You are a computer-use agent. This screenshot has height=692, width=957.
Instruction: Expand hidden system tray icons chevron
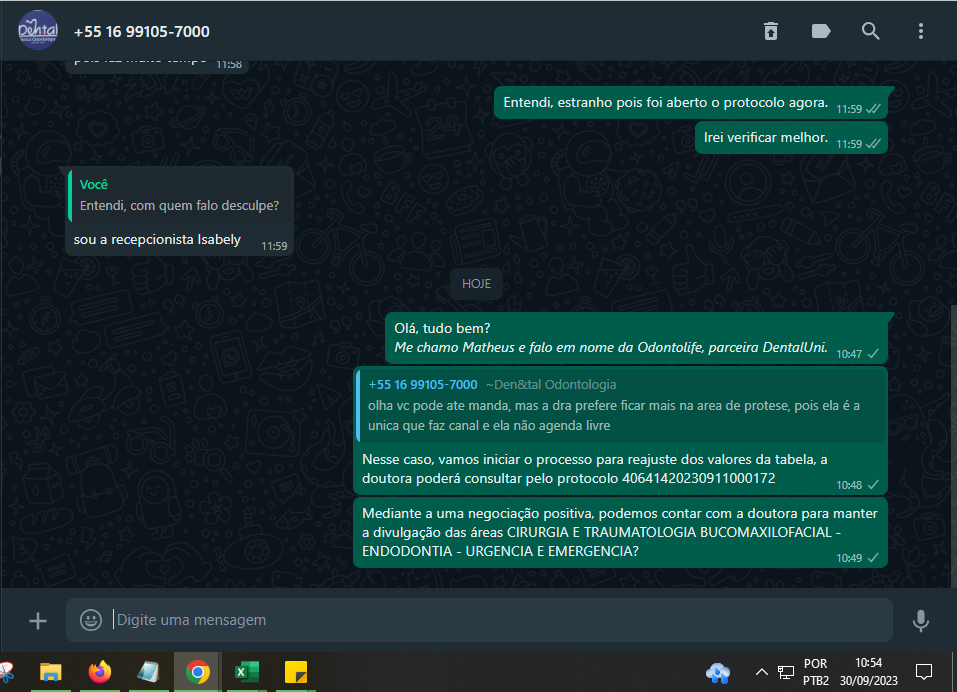point(761,672)
